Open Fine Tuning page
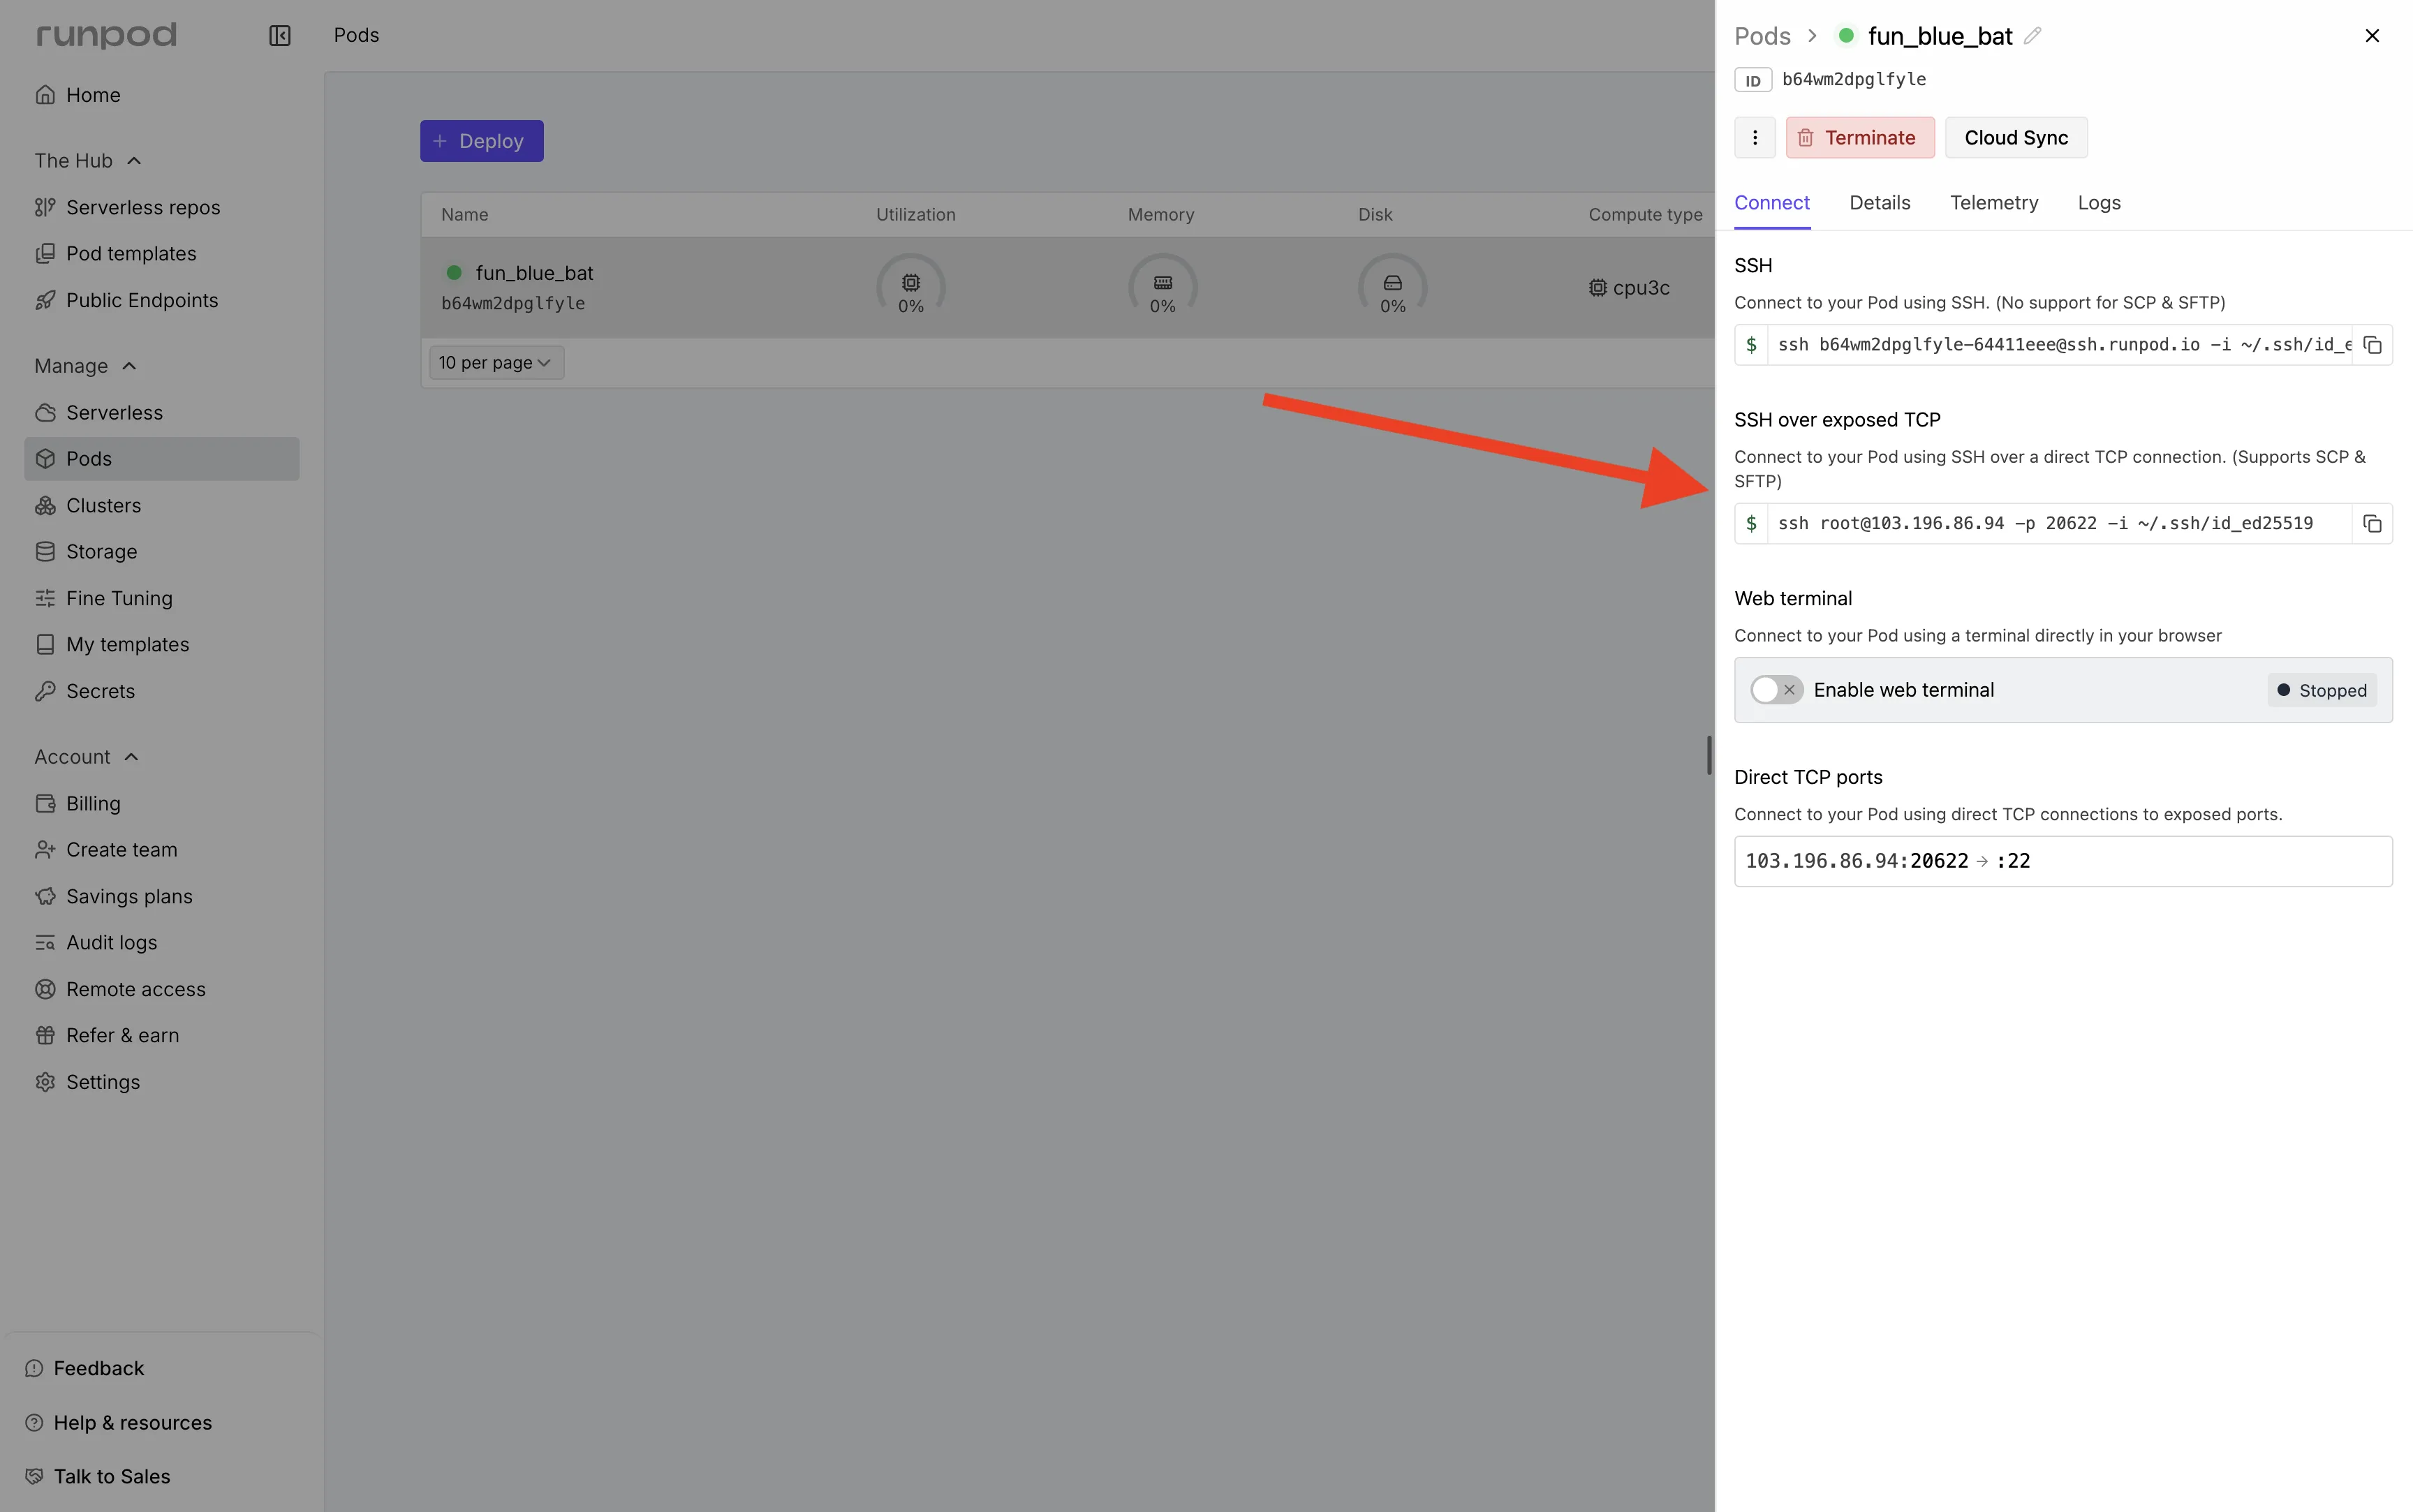 [x=162, y=598]
